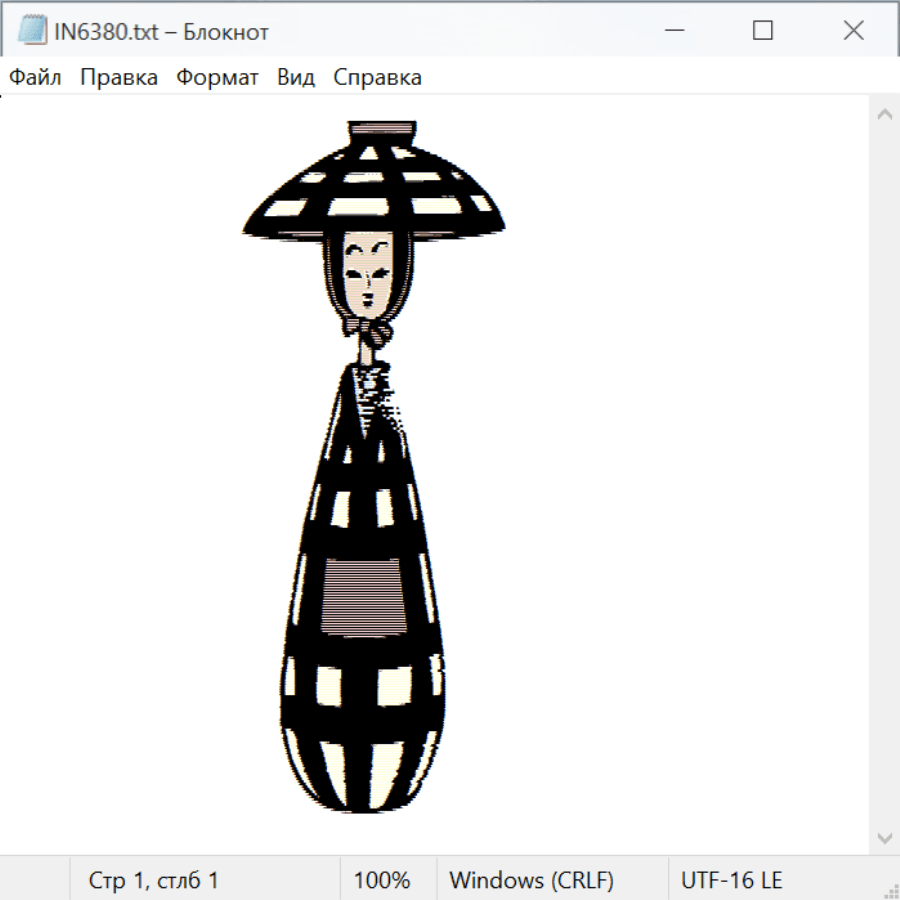Click the Notepad icon in title bar

click(32, 31)
